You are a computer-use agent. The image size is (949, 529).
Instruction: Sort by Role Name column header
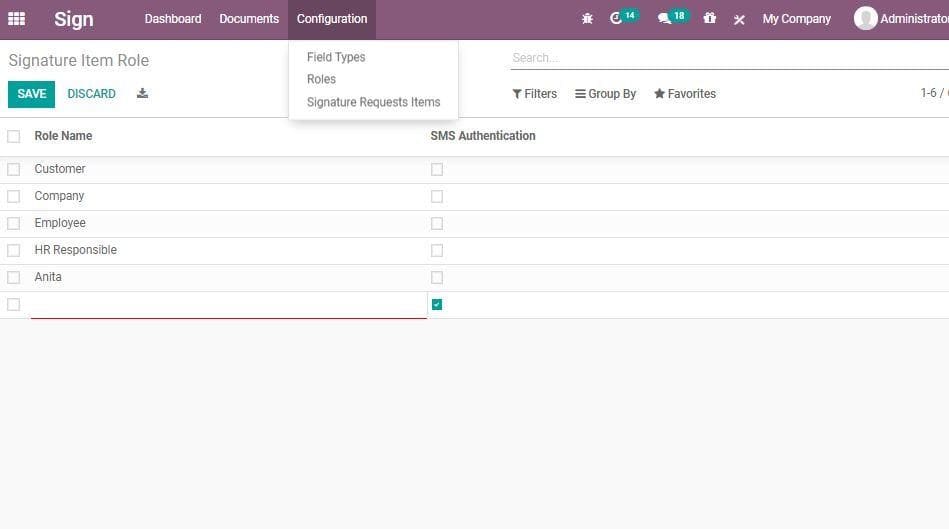tap(63, 136)
